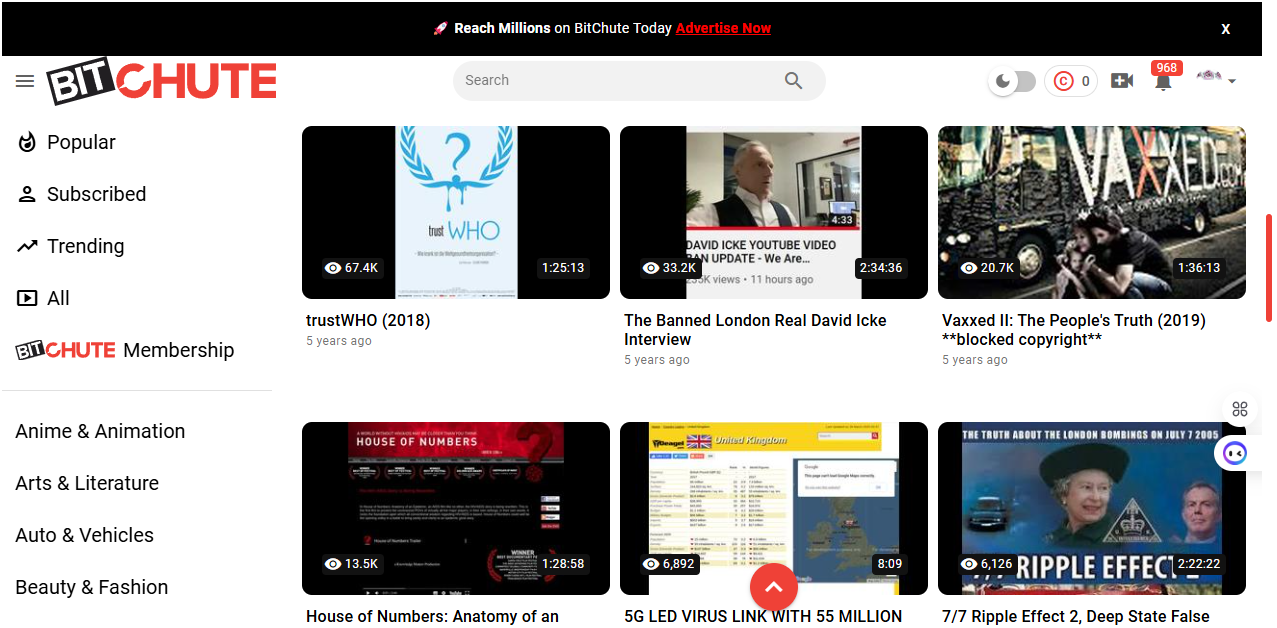Click the grid apps floating icon
The height and width of the screenshot is (628, 1277).
(x=1240, y=409)
